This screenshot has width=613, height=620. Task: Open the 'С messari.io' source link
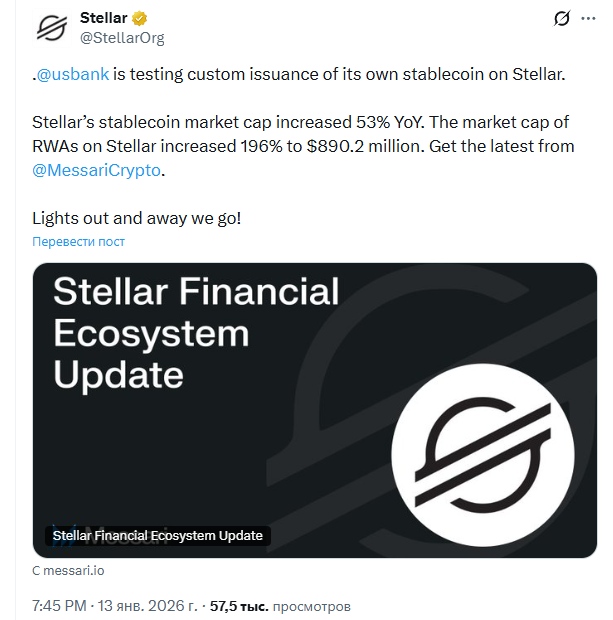pyautogui.click(x=68, y=571)
